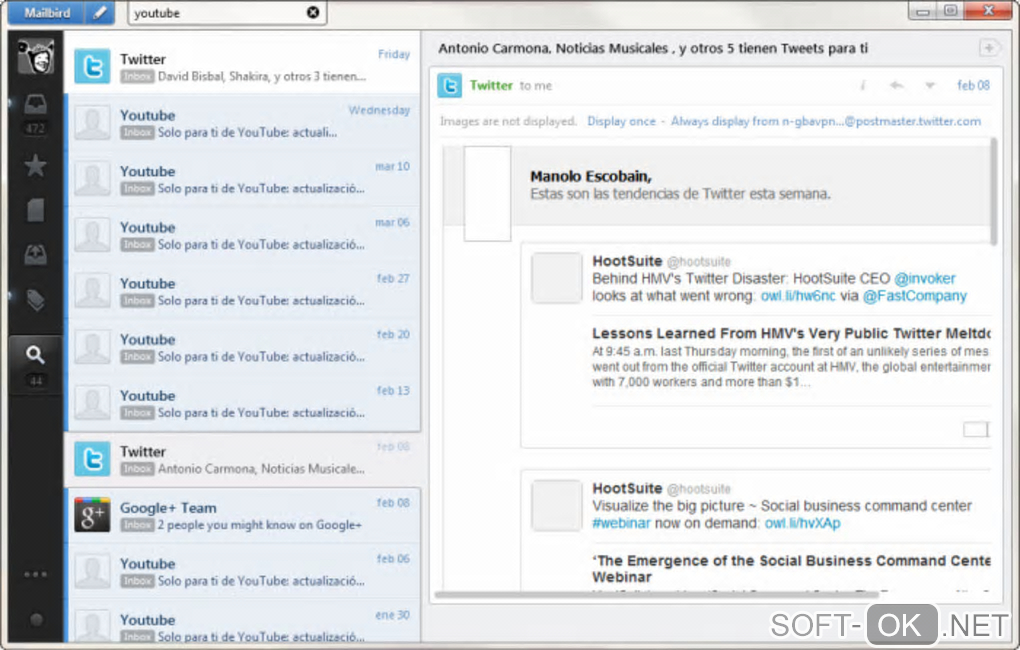Open the drafts folder icon
The height and width of the screenshot is (650, 1020).
click(x=35, y=211)
